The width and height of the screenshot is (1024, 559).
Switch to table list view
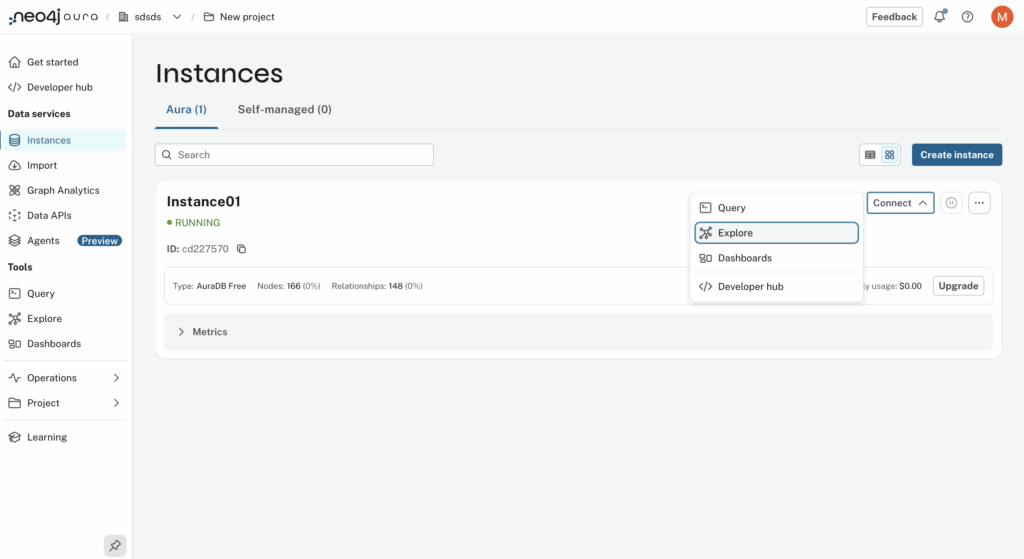[x=870, y=155]
